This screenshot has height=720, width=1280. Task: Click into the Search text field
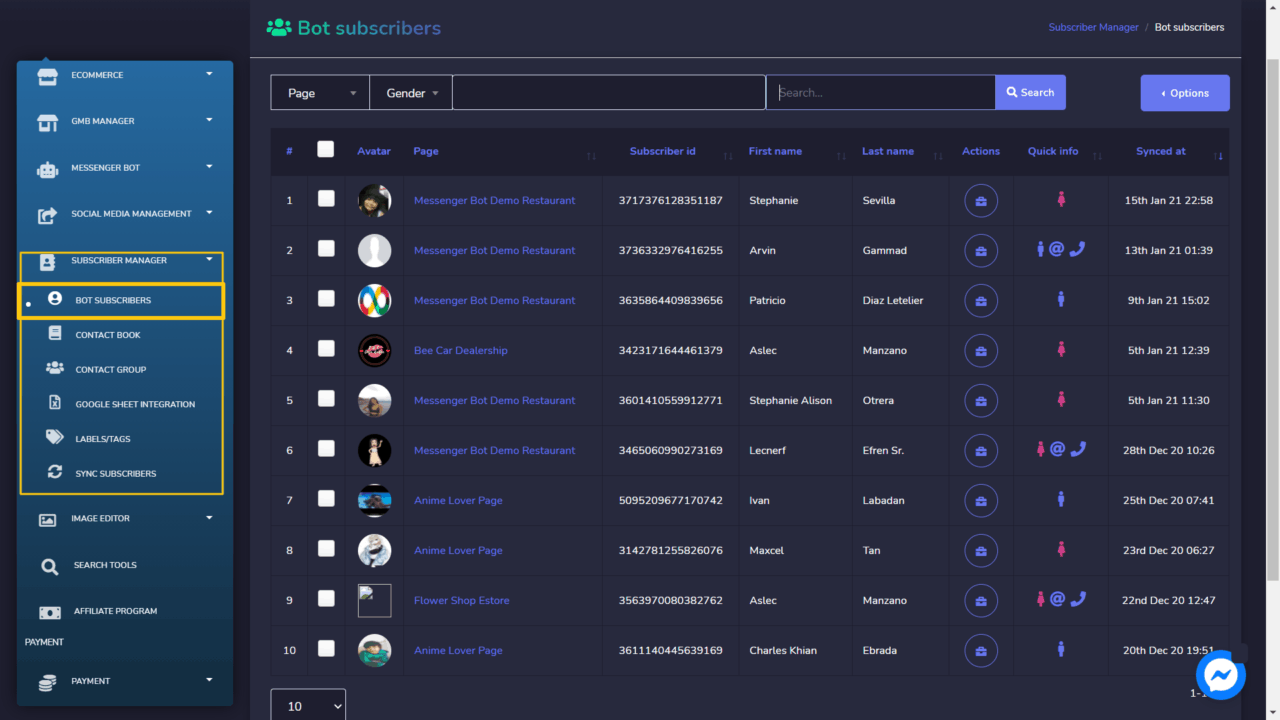881,93
